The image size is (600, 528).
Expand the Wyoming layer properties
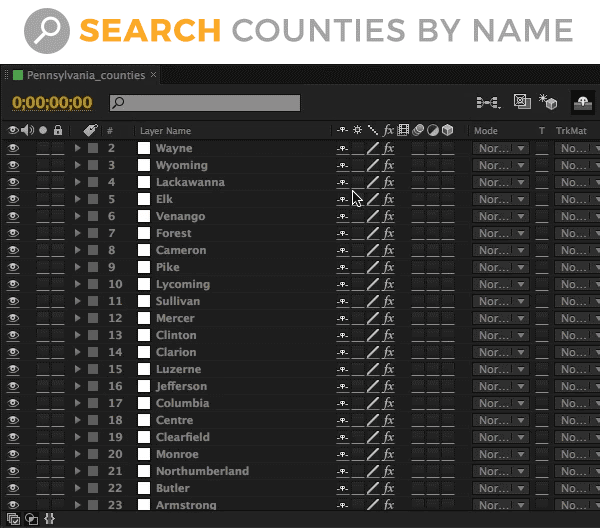[77, 165]
